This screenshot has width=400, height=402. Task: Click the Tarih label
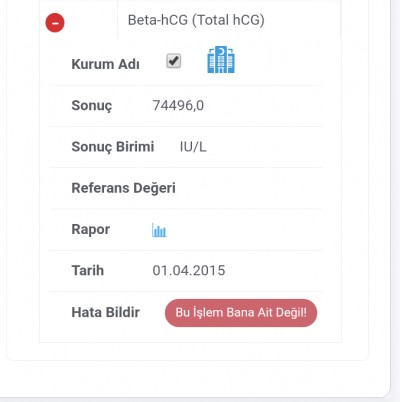point(88,270)
